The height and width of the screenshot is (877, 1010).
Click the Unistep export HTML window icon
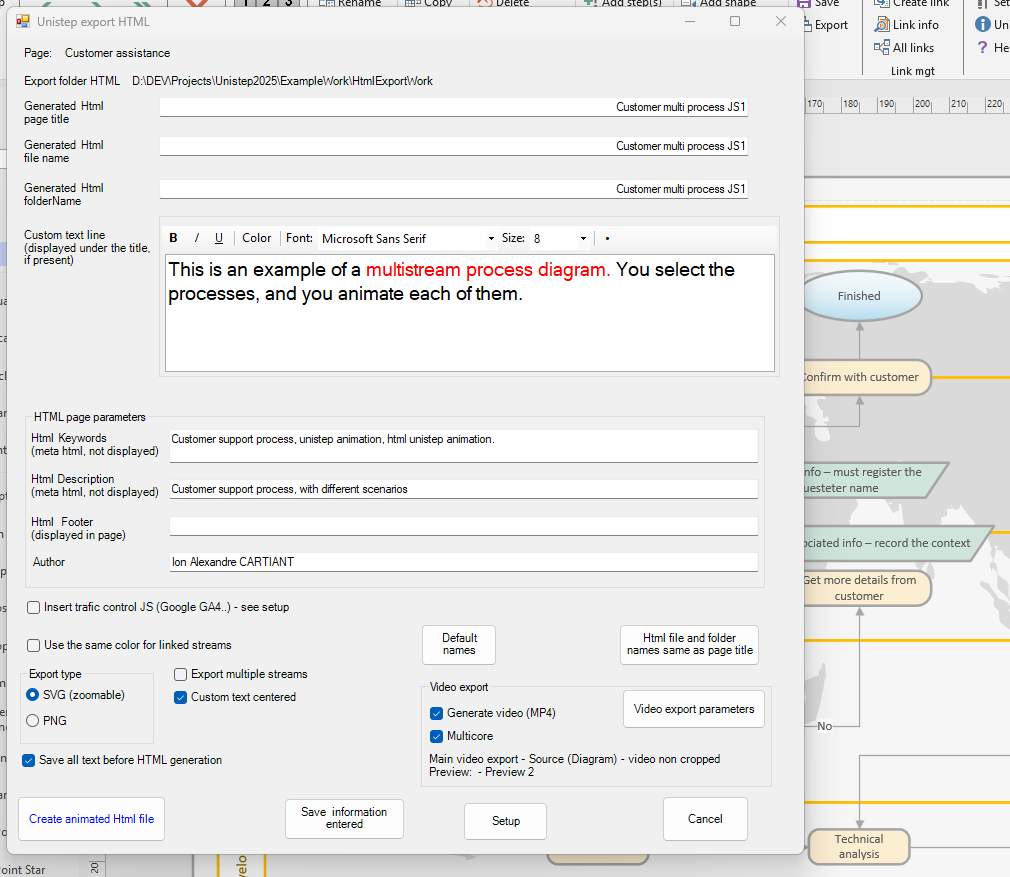pyautogui.click(x=23, y=21)
